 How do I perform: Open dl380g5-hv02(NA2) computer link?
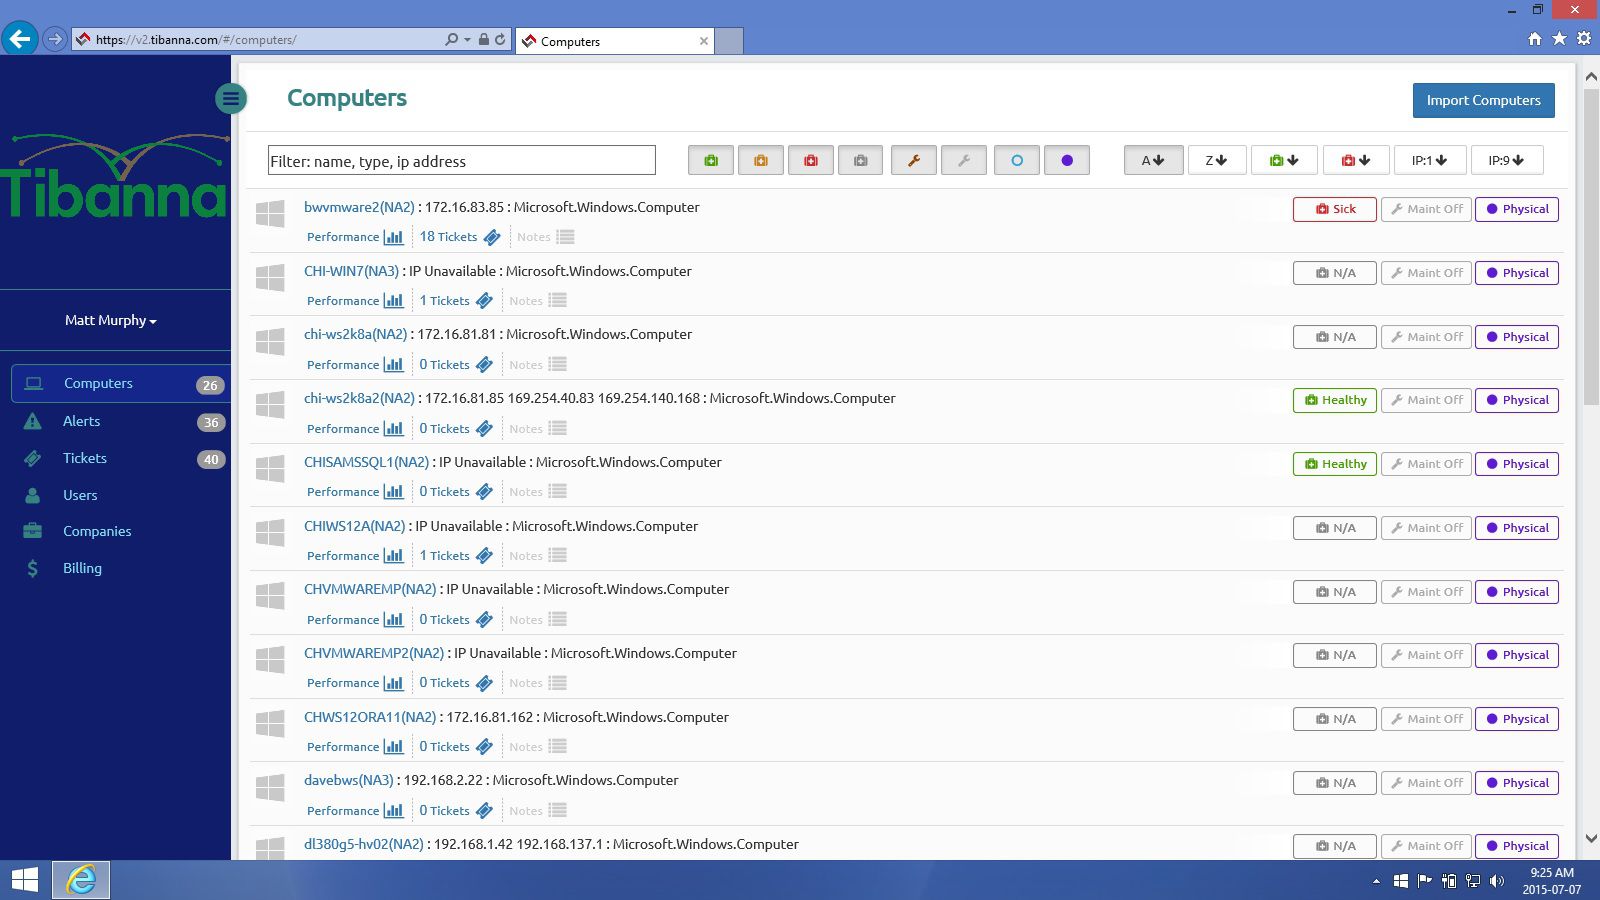coord(364,844)
